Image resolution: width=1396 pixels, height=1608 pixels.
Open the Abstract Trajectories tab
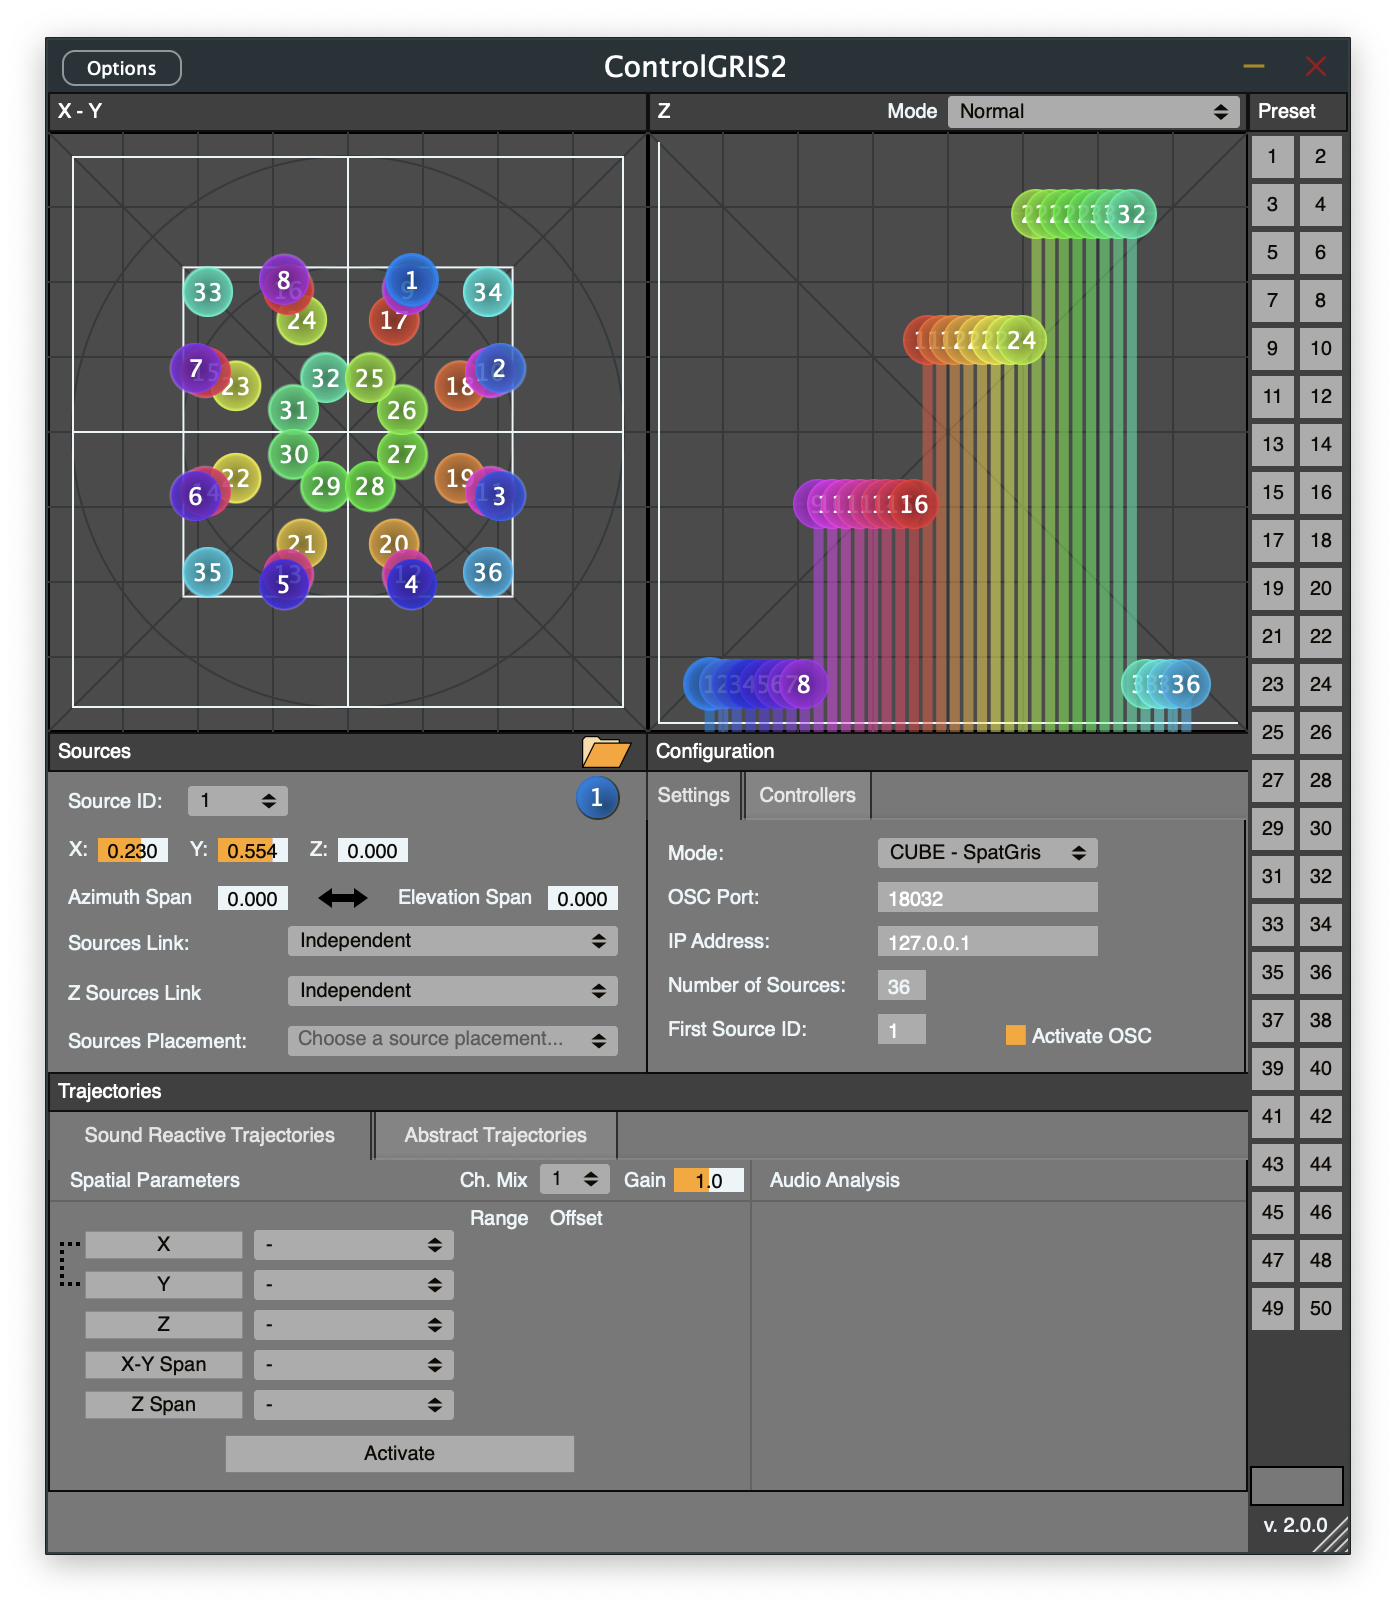point(495,1136)
